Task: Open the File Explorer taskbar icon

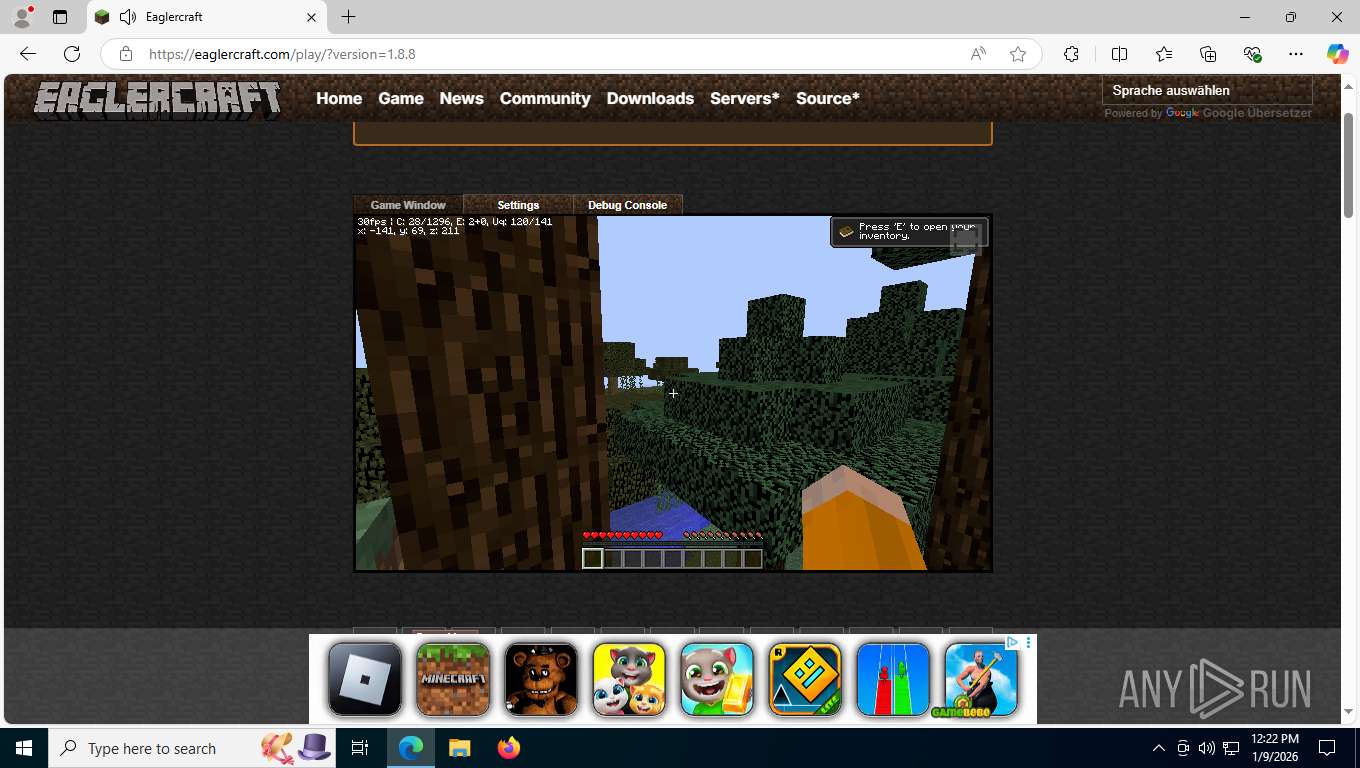Action: pyautogui.click(x=459, y=748)
